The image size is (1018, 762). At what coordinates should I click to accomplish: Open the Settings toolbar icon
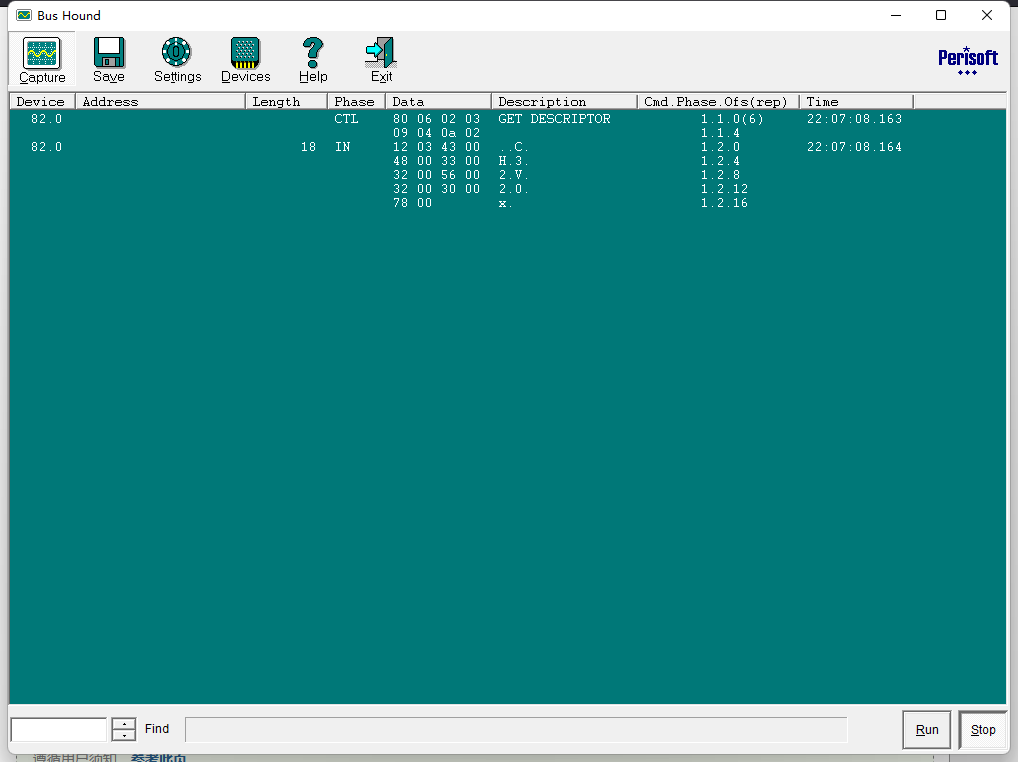coord(177,59)
